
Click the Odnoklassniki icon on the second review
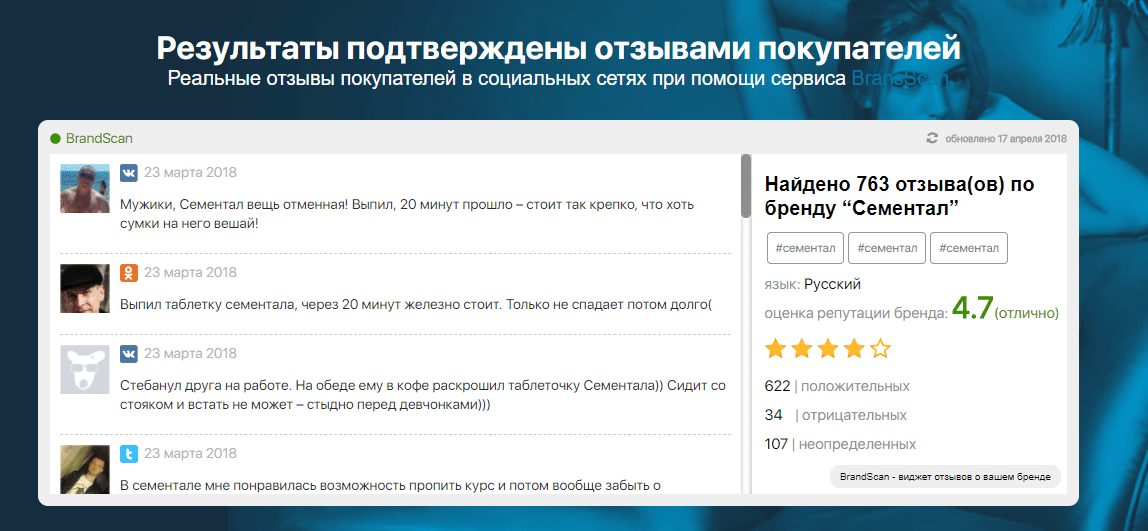click(129, 273)
